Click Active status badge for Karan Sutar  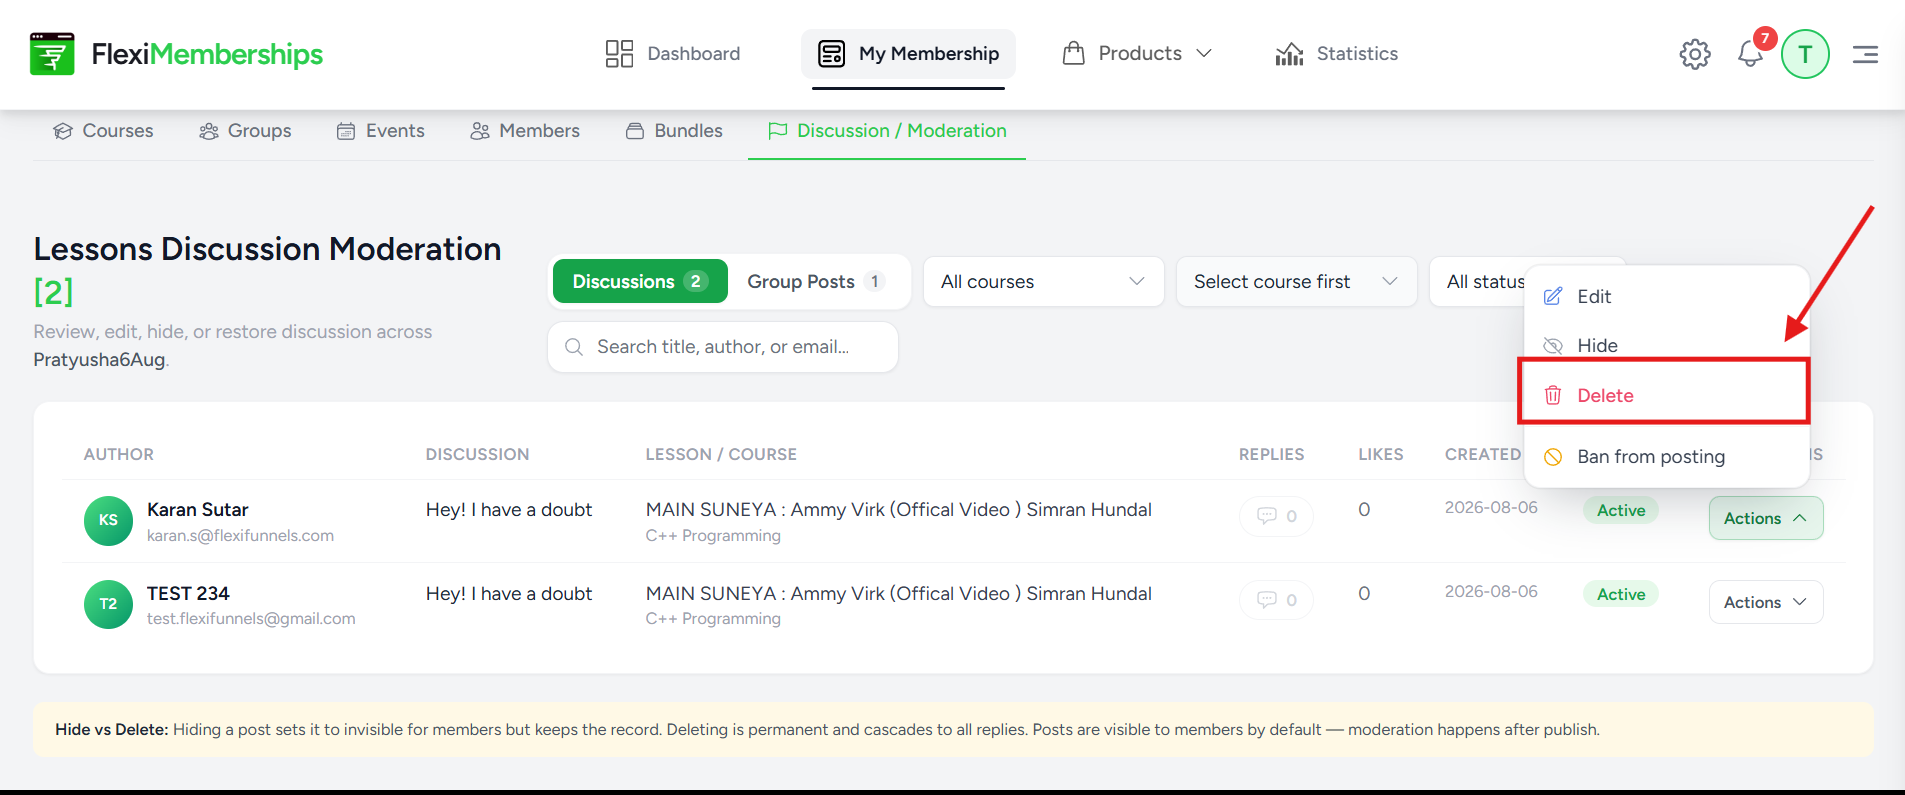coord(1621,510)
